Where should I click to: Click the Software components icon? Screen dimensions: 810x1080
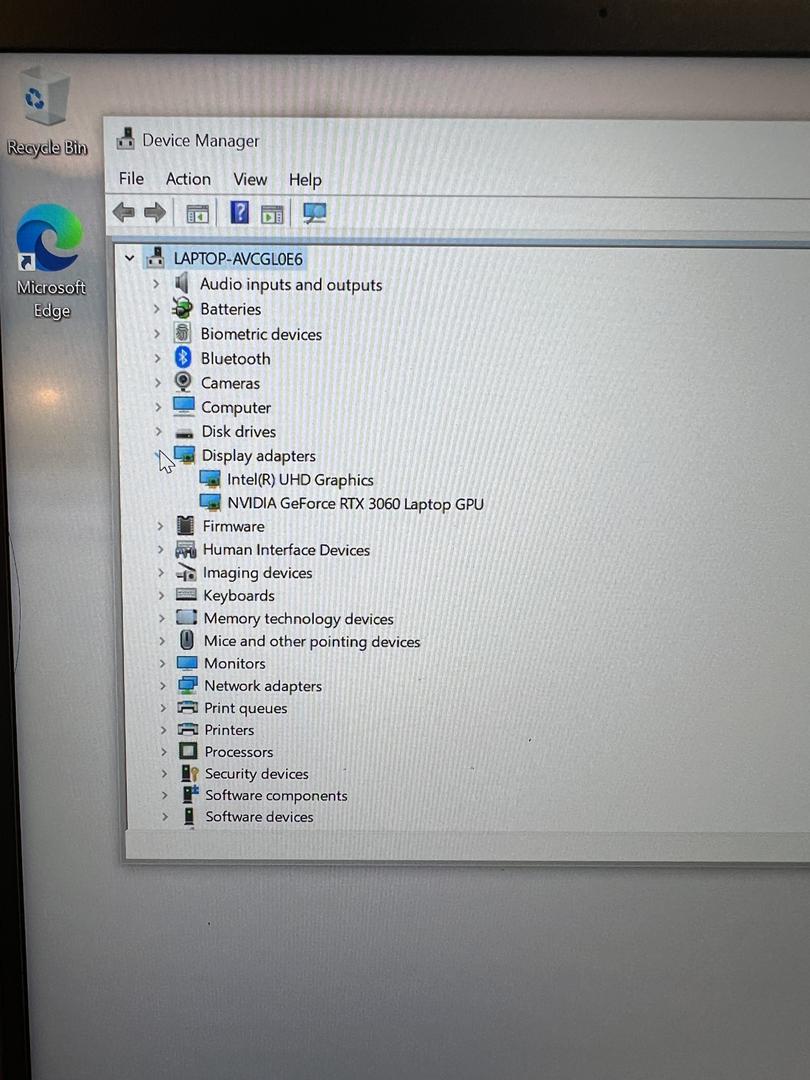(190, 794)
